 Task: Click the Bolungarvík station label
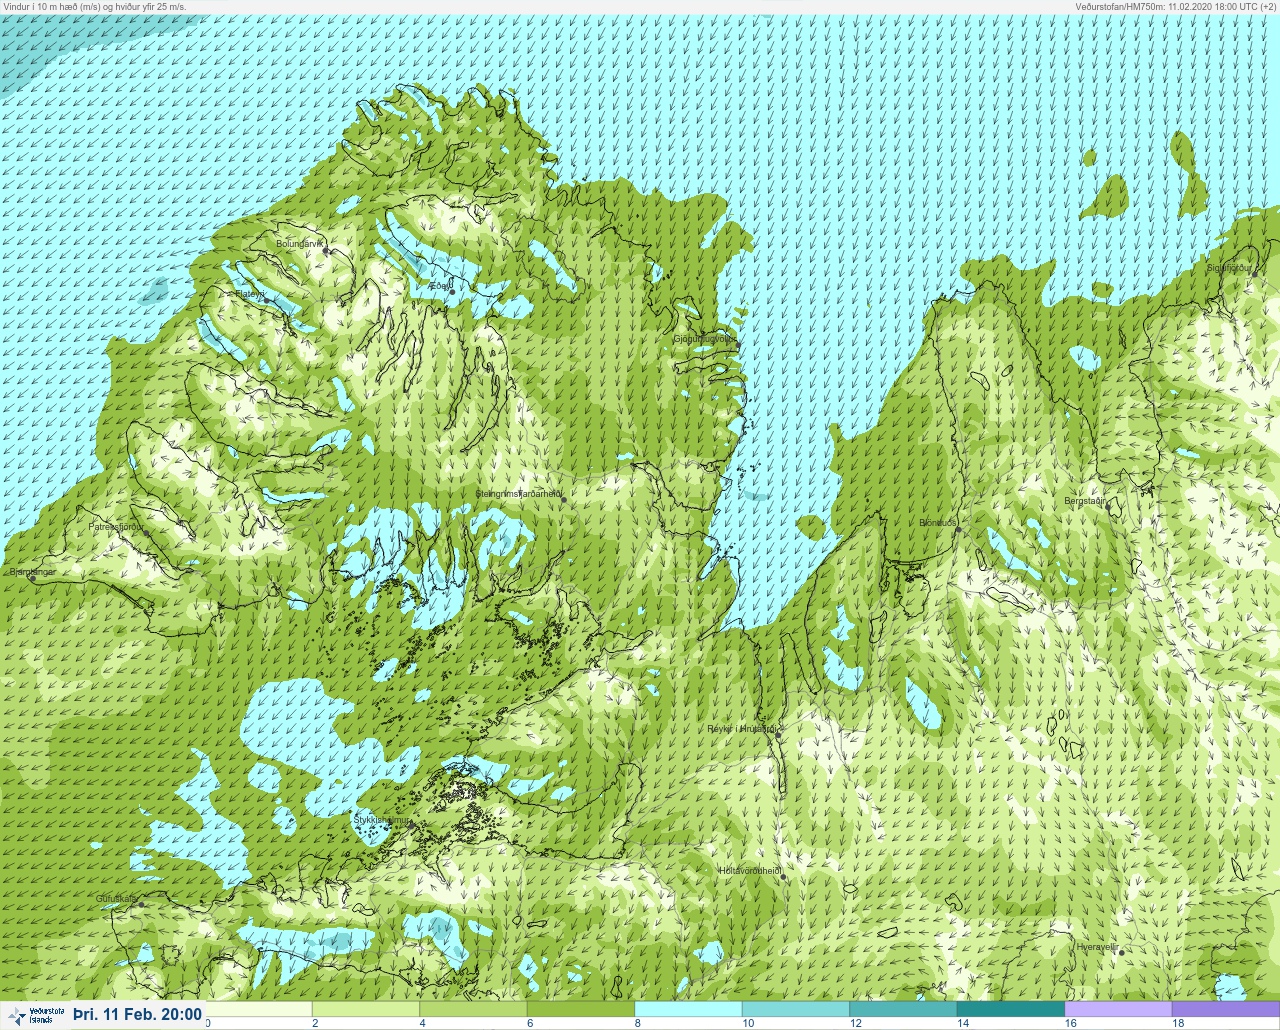click(300, 243)
